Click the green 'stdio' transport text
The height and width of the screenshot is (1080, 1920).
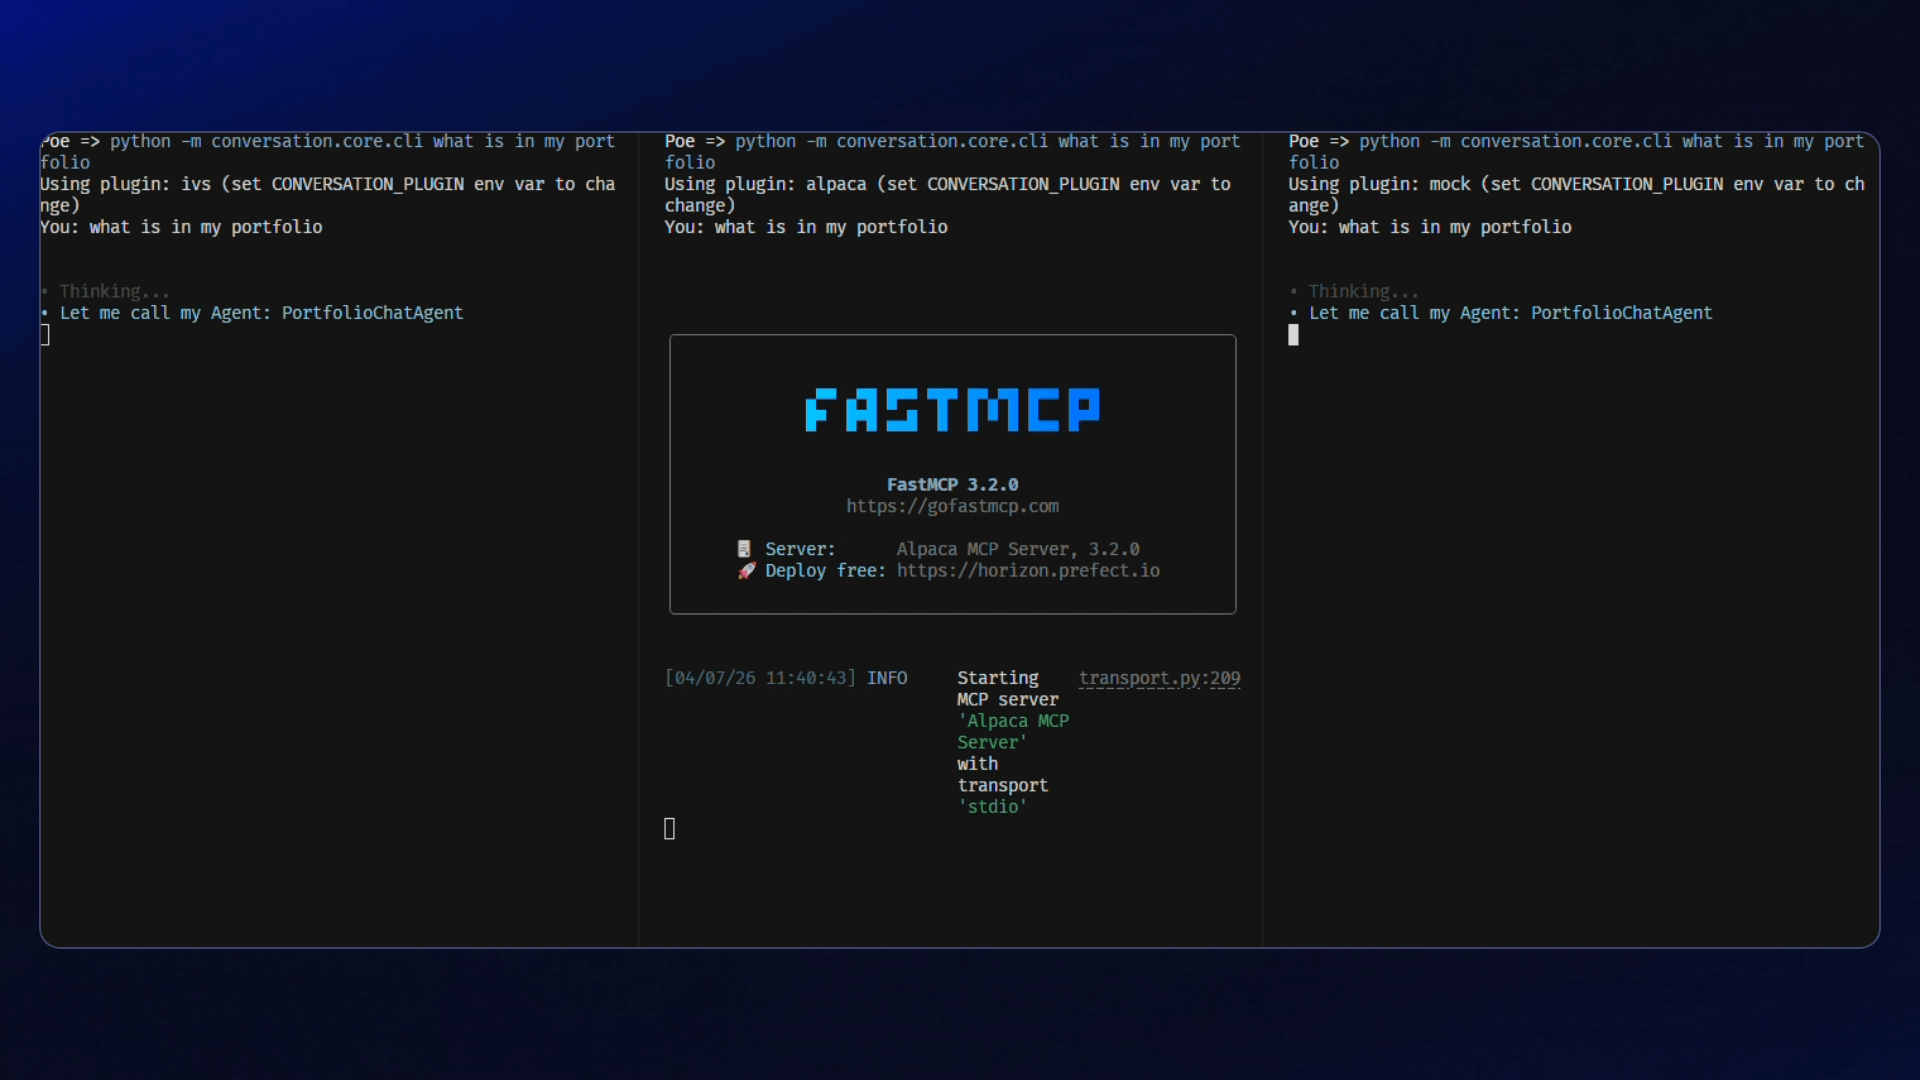tap(992, 807)
